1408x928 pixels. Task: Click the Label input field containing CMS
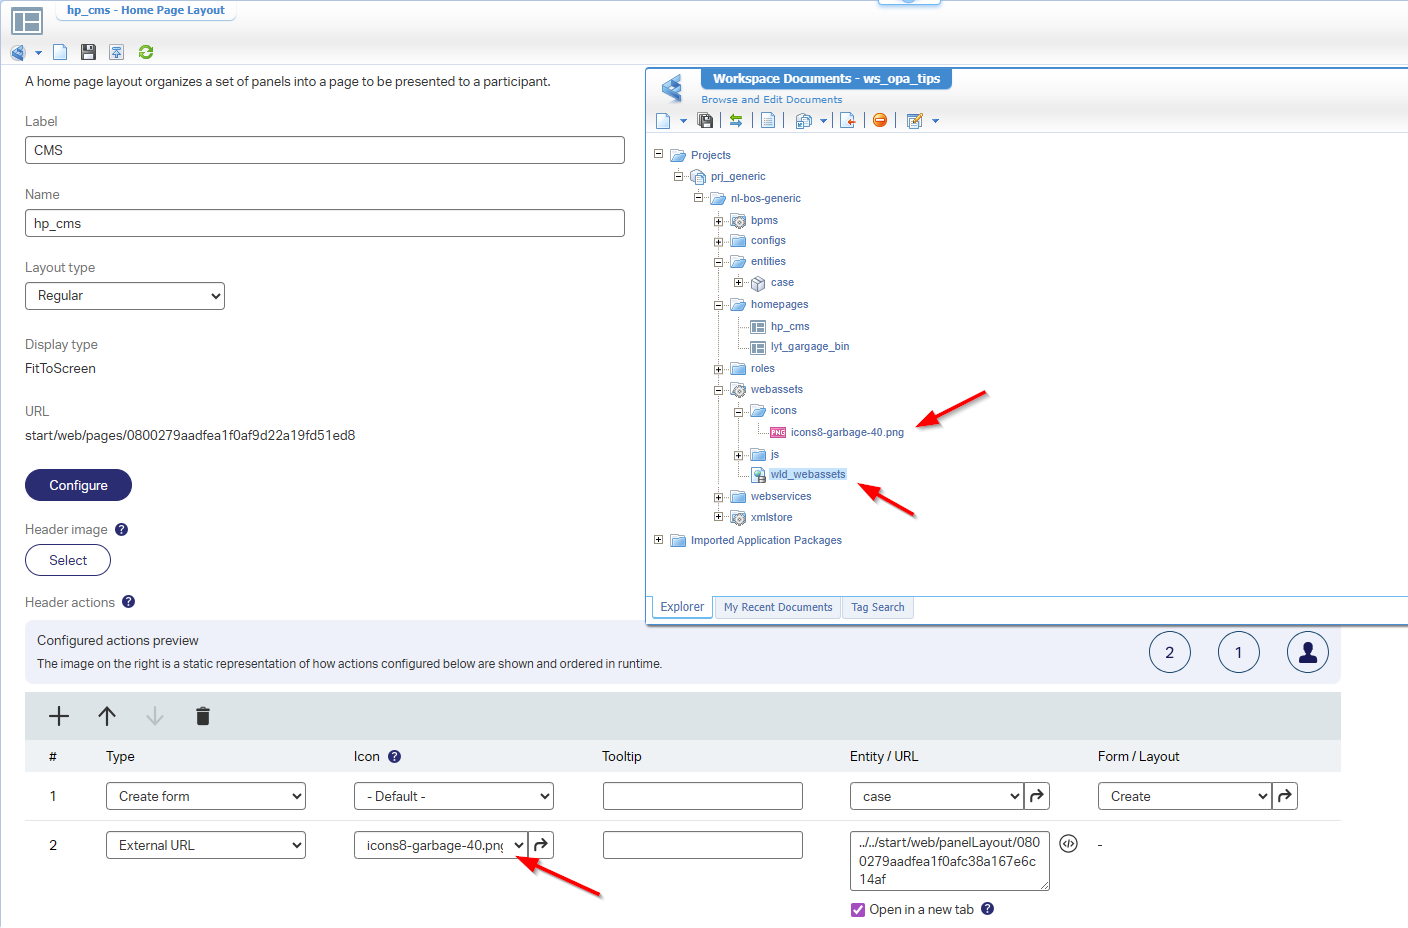pyautogui.click(x=325, y=151)
